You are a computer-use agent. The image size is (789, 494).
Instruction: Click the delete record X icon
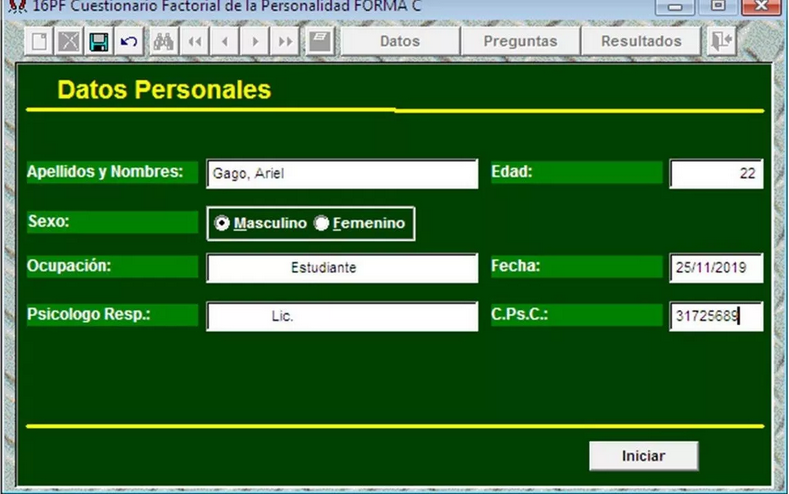(69, 41)
